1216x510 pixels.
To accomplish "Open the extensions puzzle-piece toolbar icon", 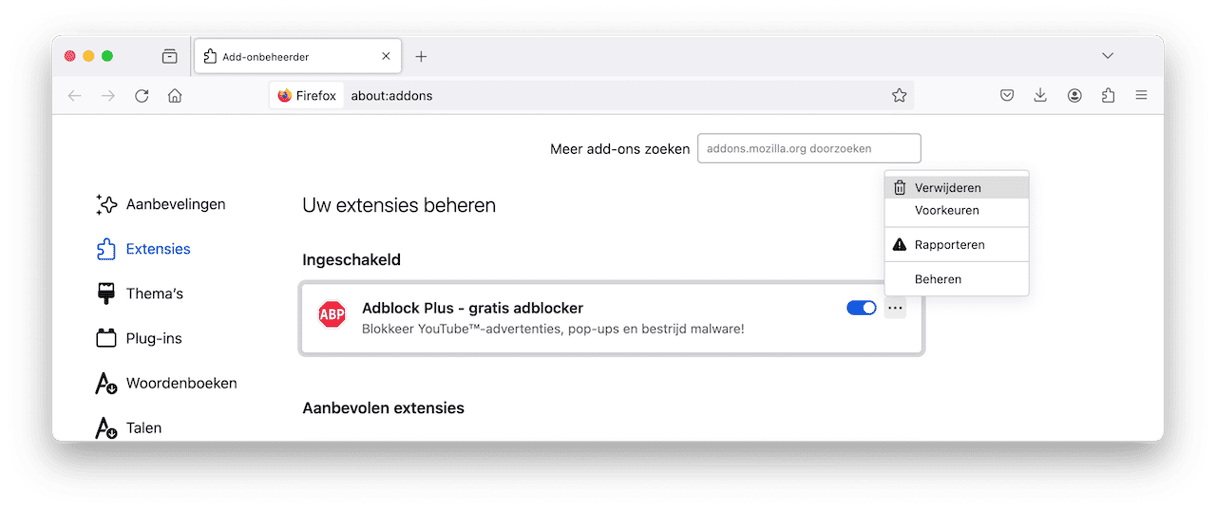I will pyautogui.click(x=1107, y=96).
